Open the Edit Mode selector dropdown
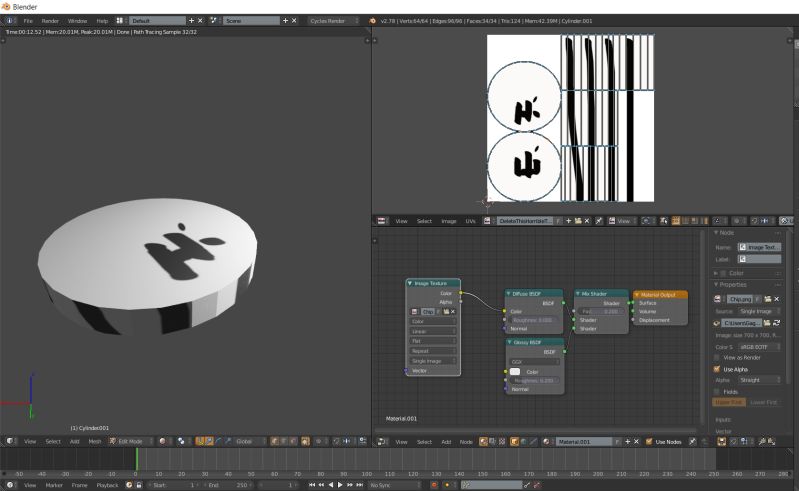The height and width of the screenshot is (491, 799). coord(131,442)
